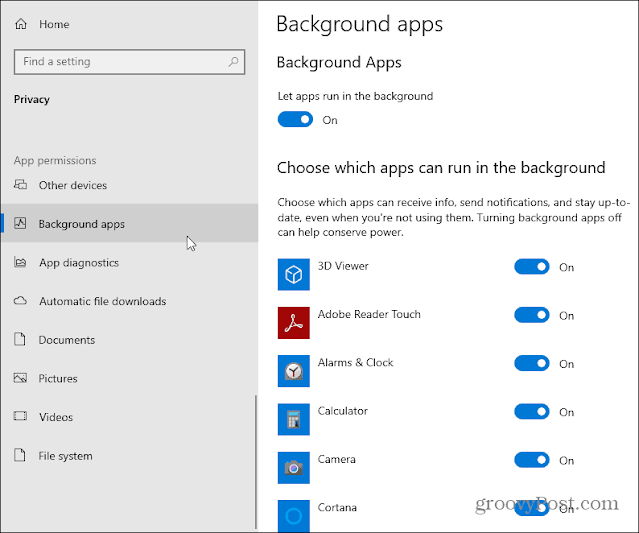Select Background apps menu item
Image resolution: width=639 pixels, height=533 pixels.
pyautogui.click(x=129, y=223)
